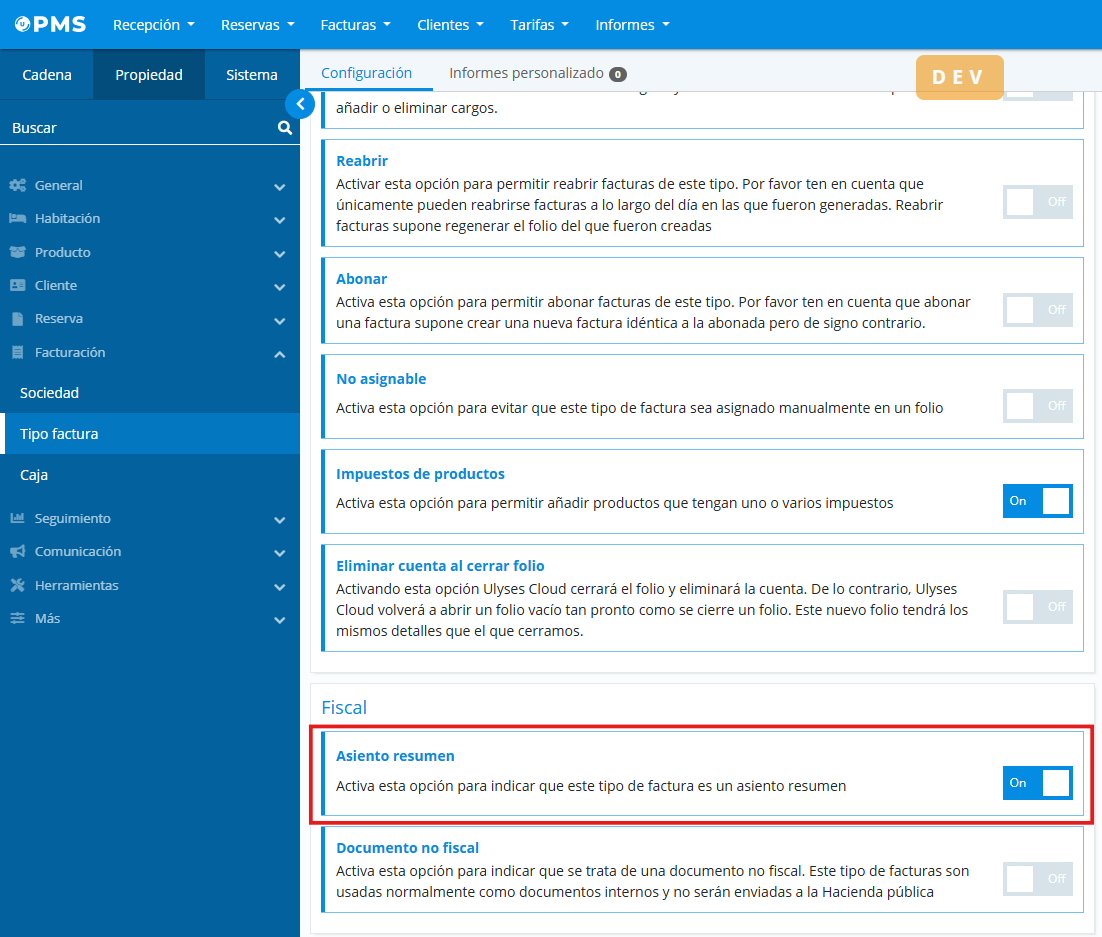This screenshot has width=1102, height=937.
Task: Click the Producto box icon
Action: [17, 253]
